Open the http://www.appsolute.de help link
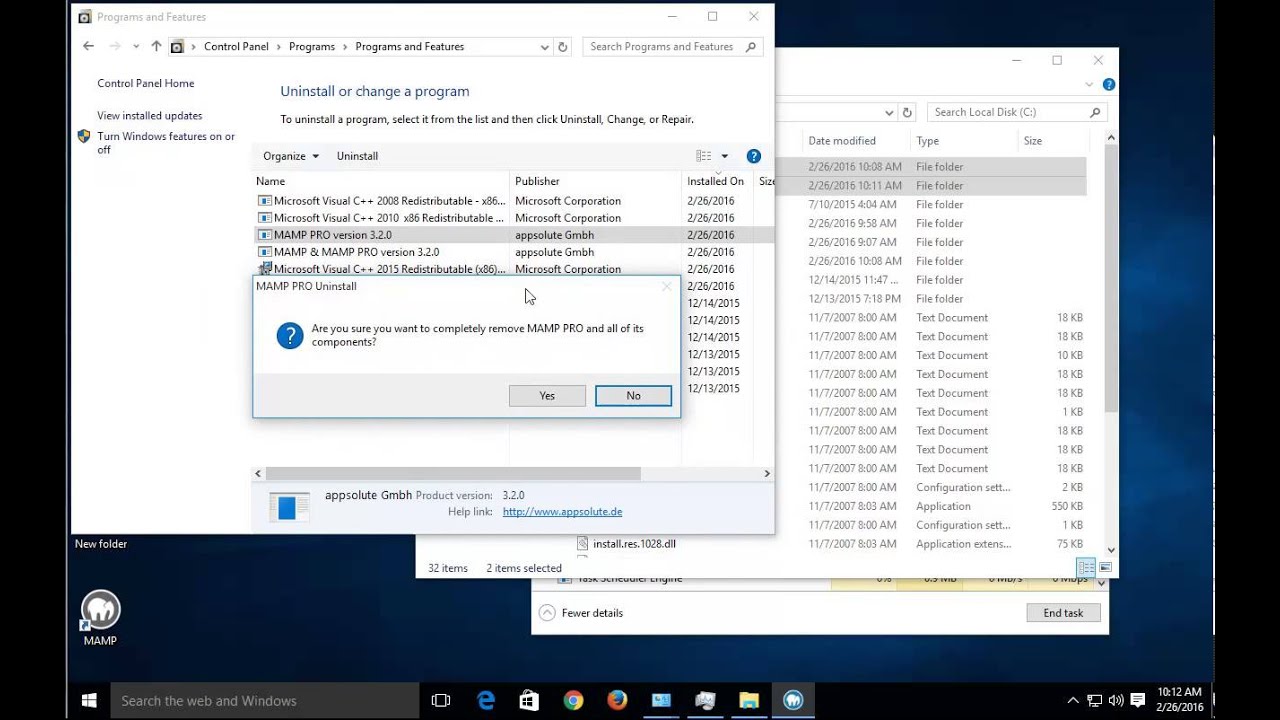 click(562, 512)
